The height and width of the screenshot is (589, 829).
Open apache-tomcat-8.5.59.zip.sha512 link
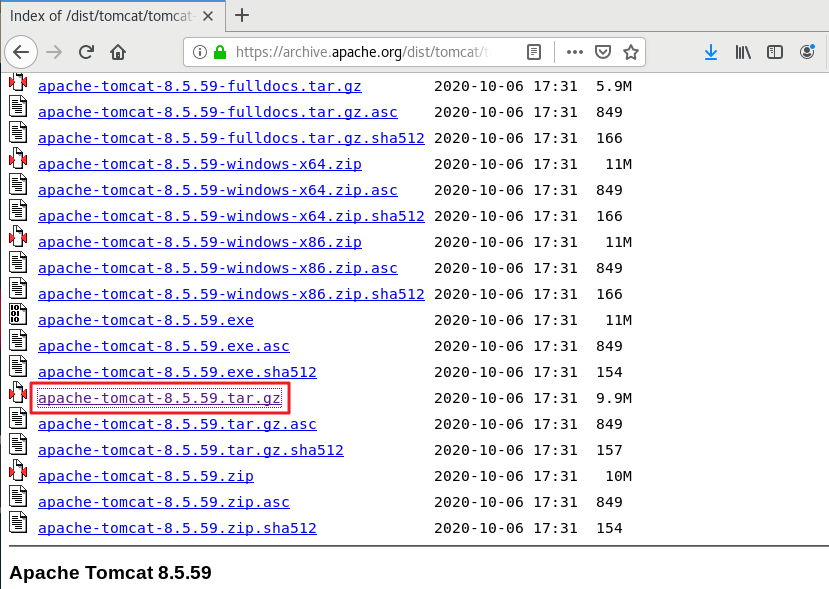click(177, 528)
